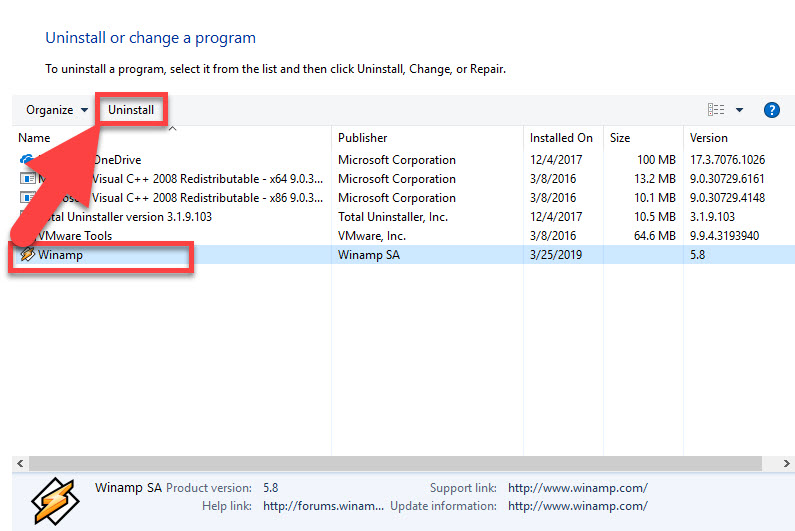This screenshot has height=531, width=795.
Task: Open the forums.winam... help link
Action: pyautogui.click(x=323, y=506)
